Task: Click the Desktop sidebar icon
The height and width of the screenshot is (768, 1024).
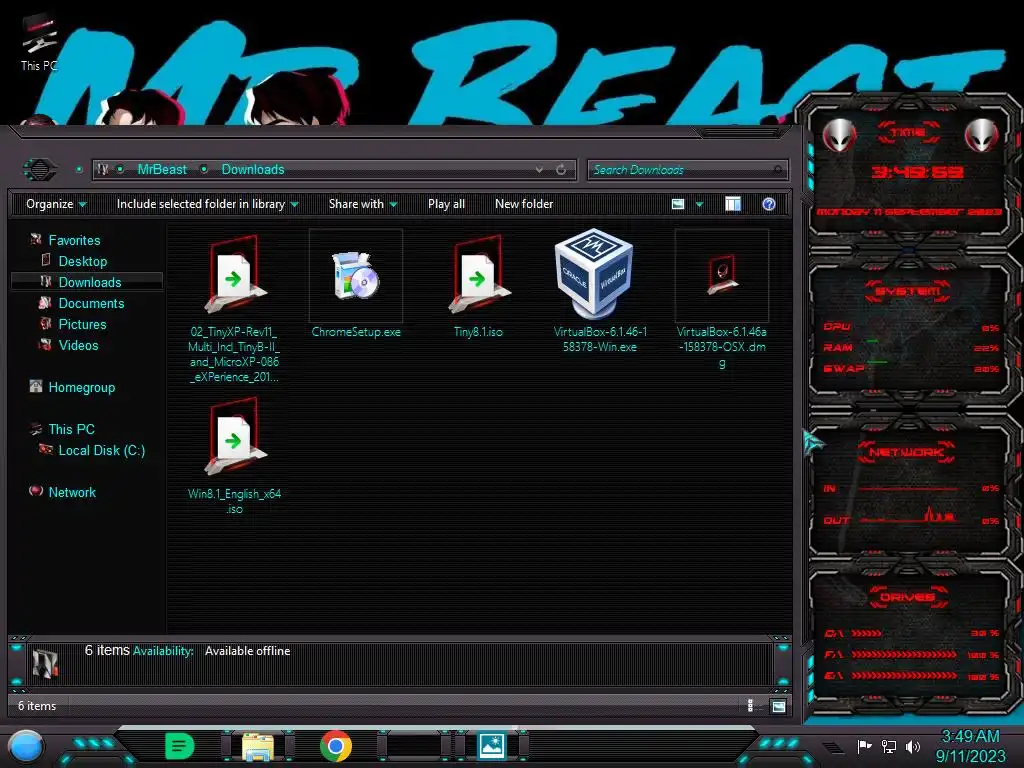Action: (46, 260)
